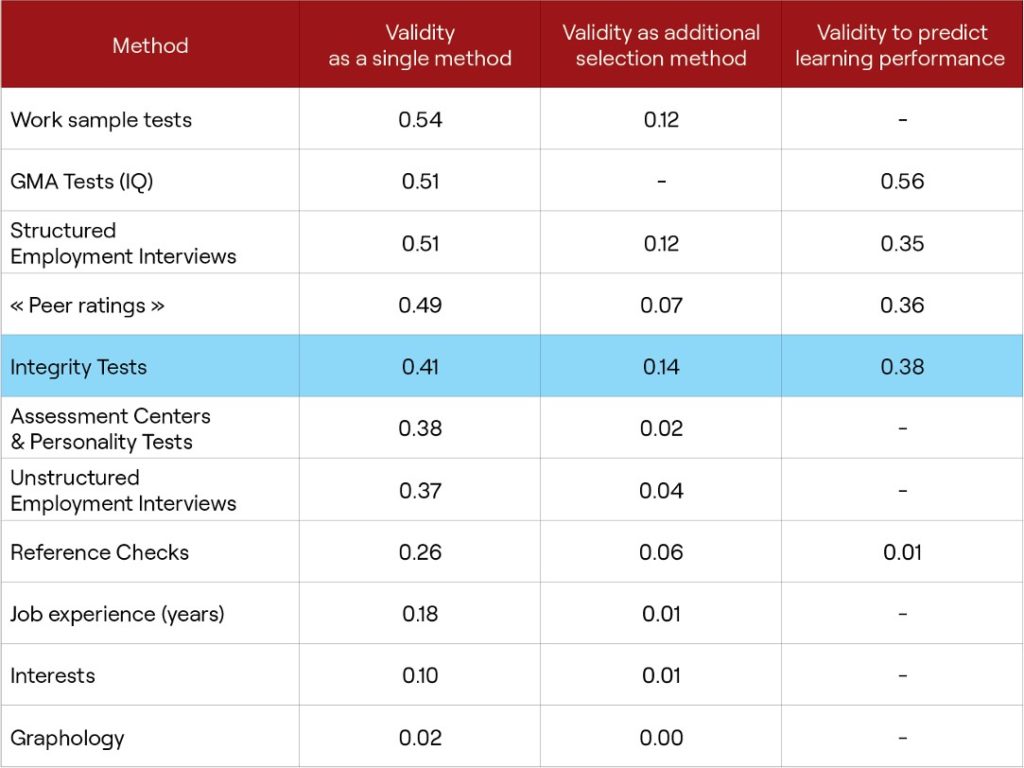This screenshot has width=1024, height=768.
Task: Select the Graphology row label
Action: [65, 737]
